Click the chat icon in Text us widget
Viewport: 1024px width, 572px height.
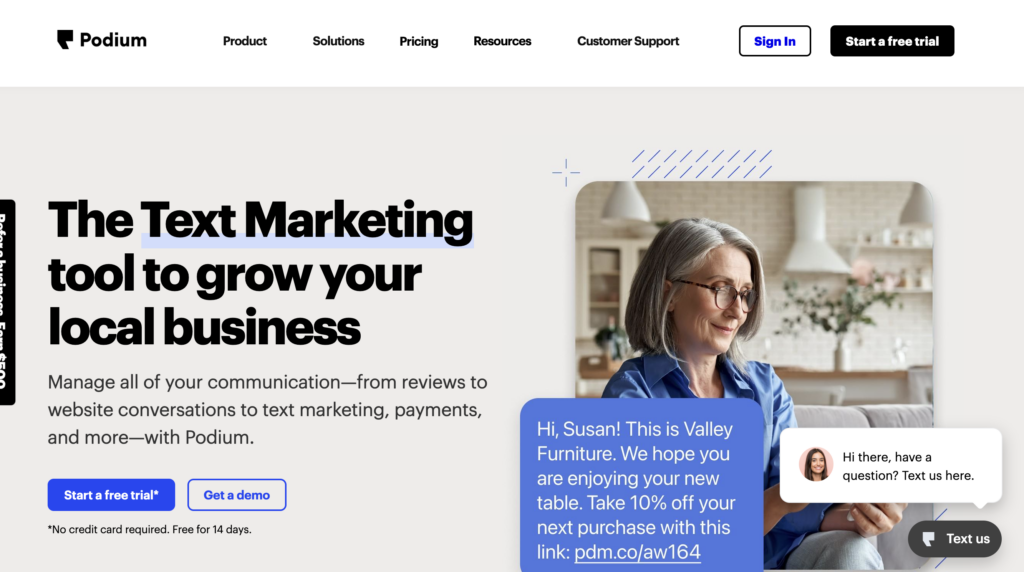pos(928,539)
